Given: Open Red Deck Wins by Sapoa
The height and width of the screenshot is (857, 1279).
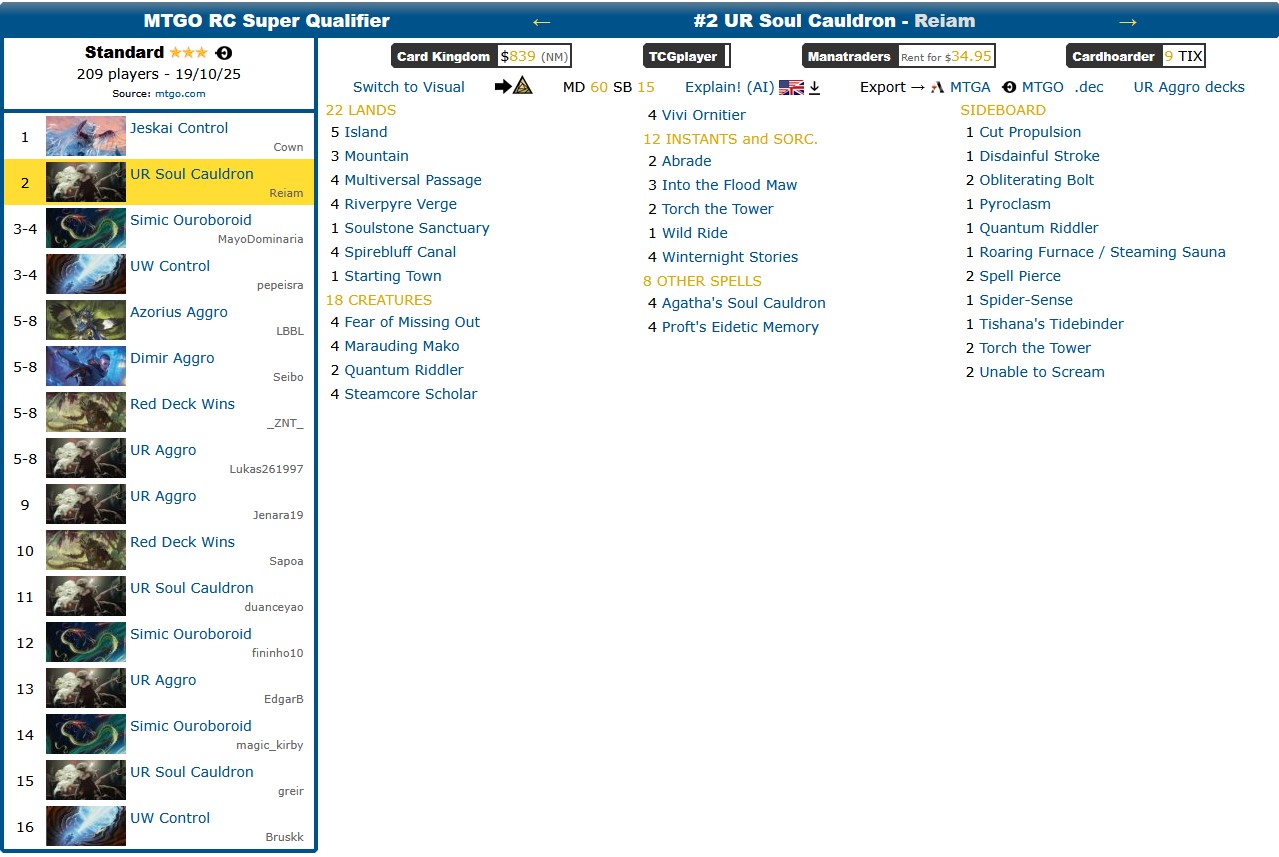Looking at the screenshot, I should pos(182,542).
